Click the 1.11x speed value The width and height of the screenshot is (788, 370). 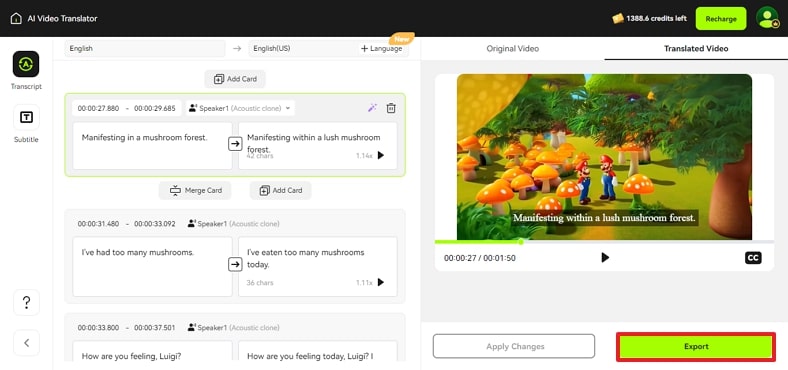[x=364, y=283]
